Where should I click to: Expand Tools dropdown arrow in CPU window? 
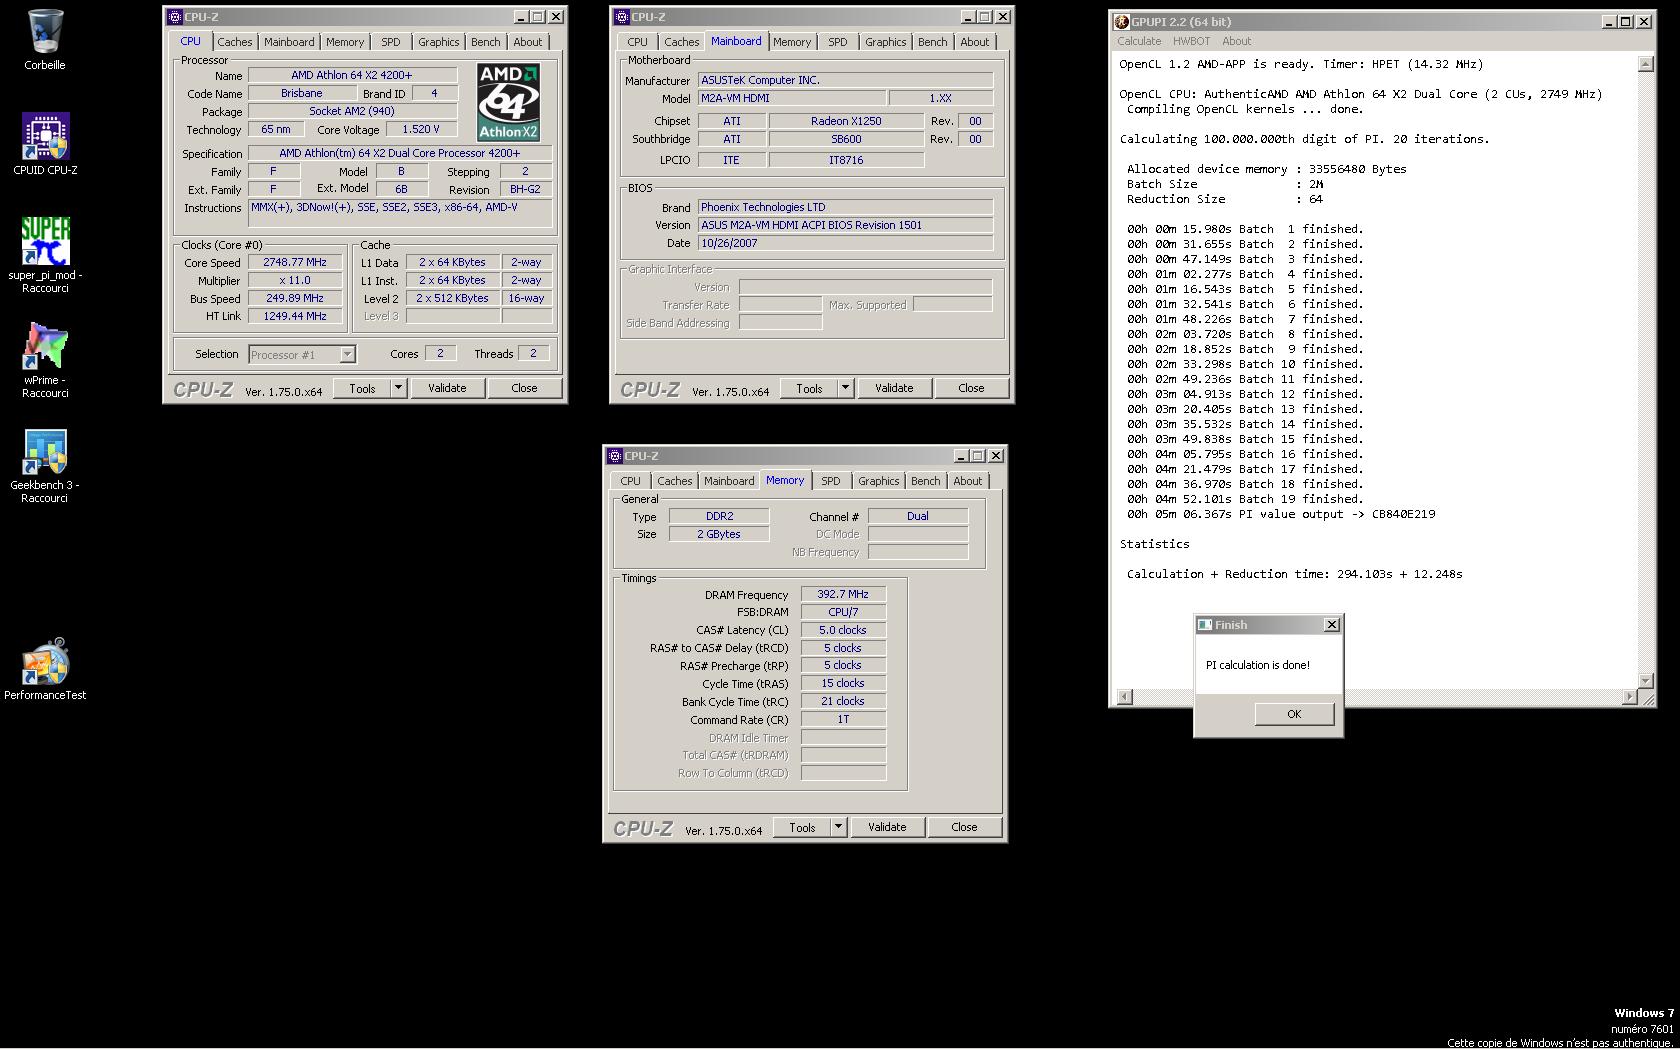(398, 388)
